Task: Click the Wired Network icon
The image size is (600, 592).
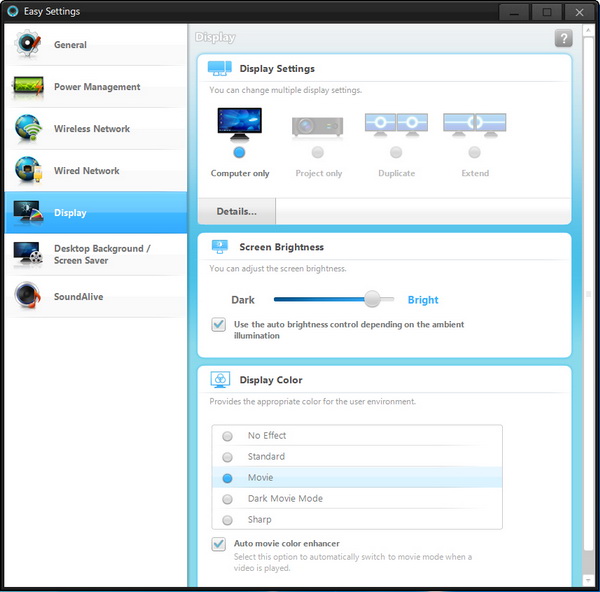Action: 27,171
